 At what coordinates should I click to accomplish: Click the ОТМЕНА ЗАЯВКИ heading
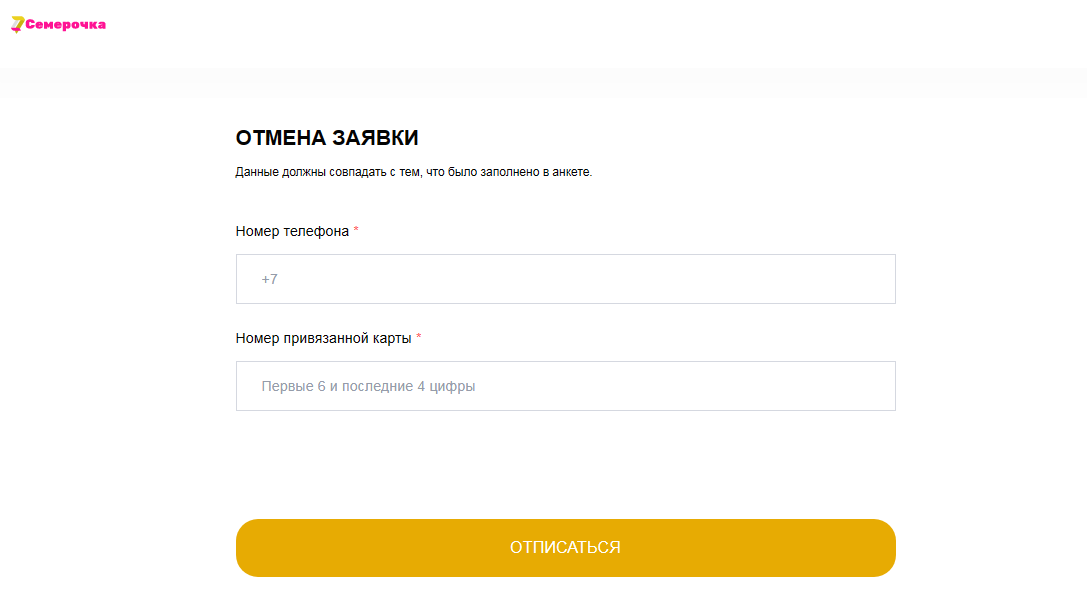[327, 138]
